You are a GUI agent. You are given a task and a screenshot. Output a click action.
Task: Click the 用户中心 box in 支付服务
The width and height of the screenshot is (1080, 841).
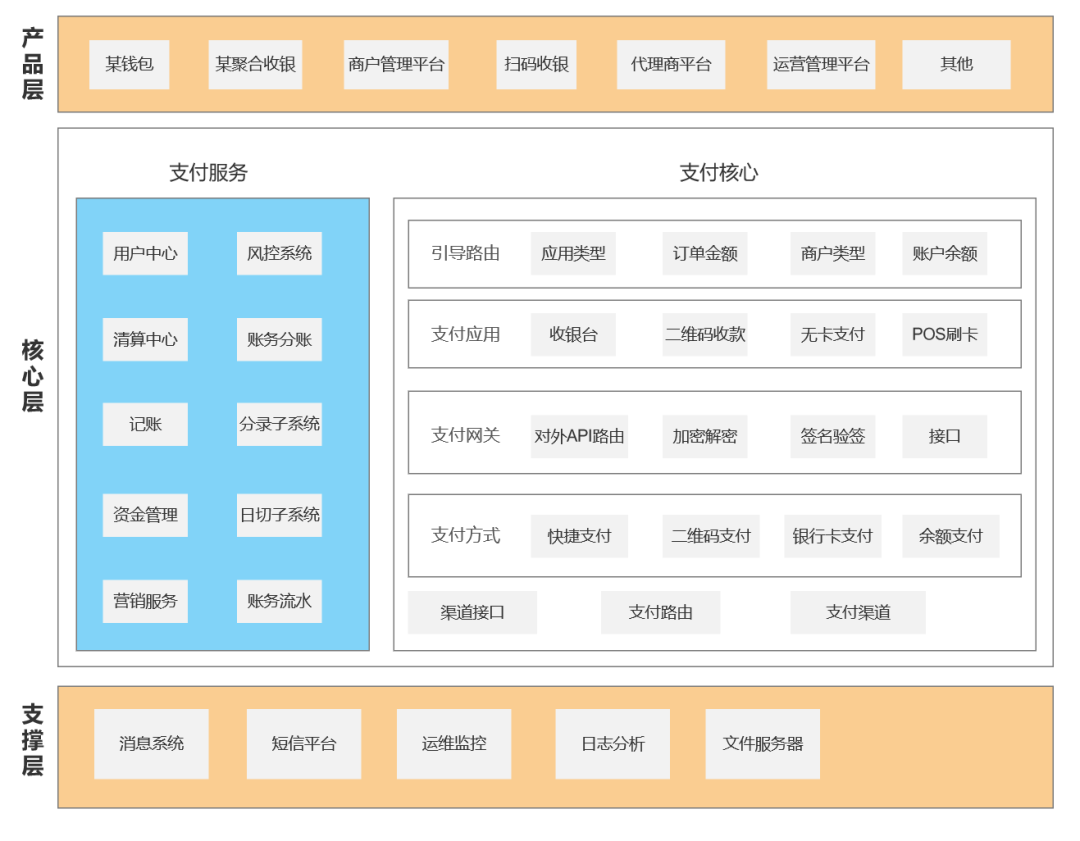click(x=145, y=254)
